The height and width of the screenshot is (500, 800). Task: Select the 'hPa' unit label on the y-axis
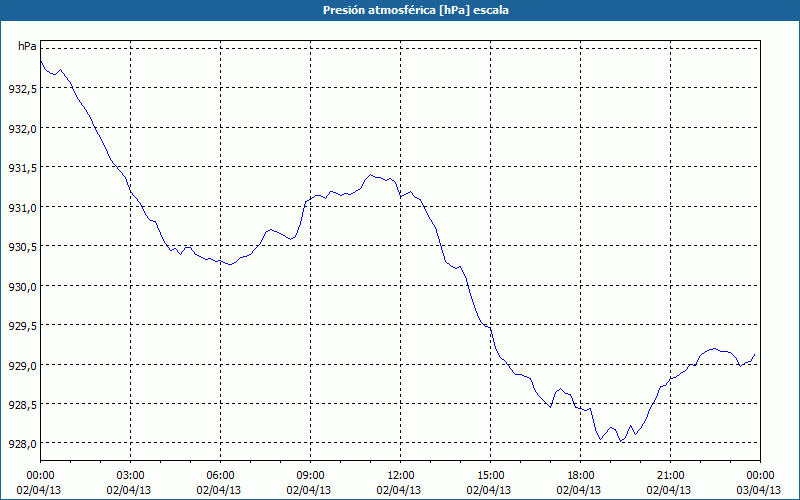point(27,46)
